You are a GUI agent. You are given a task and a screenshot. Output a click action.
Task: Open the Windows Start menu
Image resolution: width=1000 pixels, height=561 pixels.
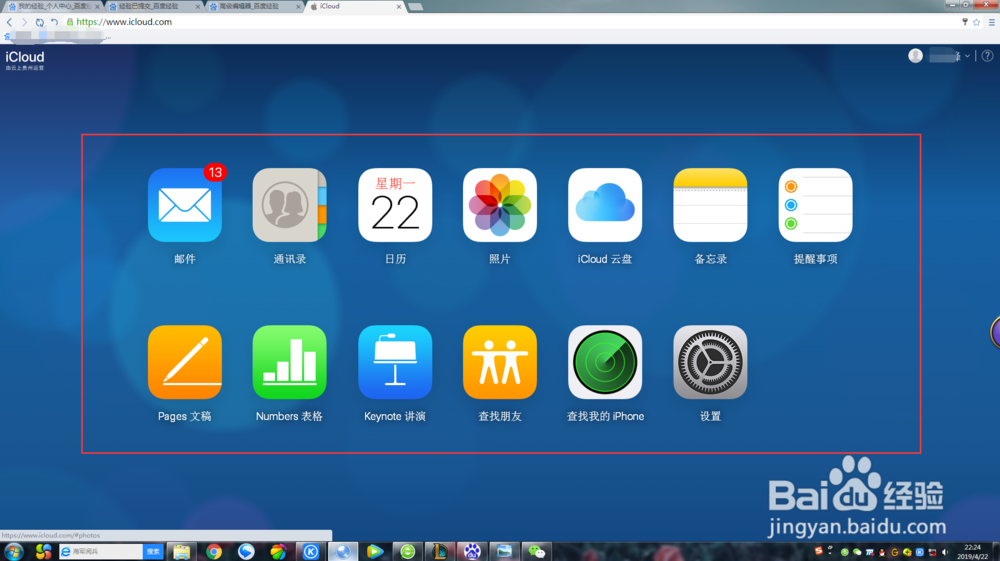pos(13,551)
